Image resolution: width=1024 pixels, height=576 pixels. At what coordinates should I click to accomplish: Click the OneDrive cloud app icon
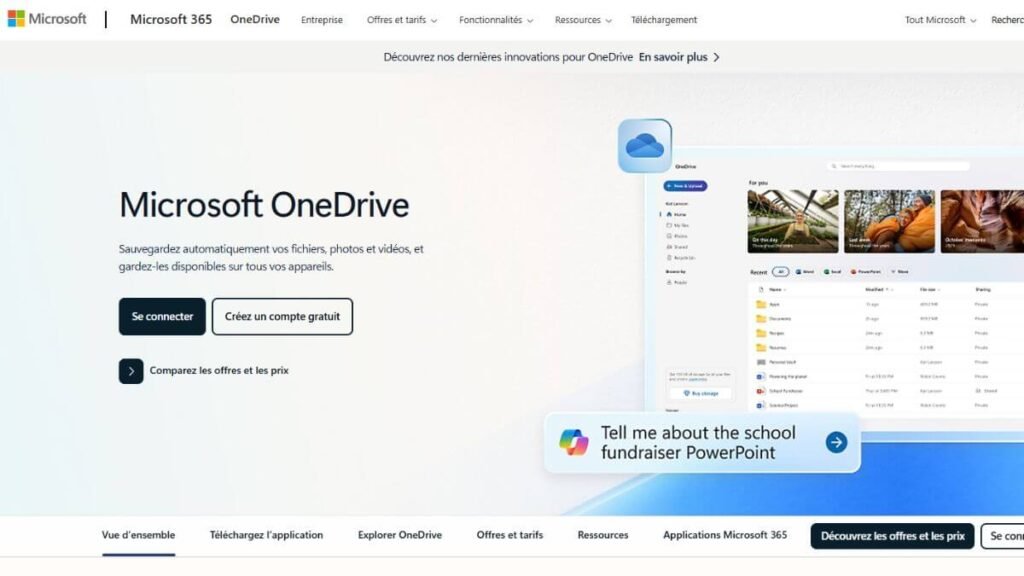644,146
